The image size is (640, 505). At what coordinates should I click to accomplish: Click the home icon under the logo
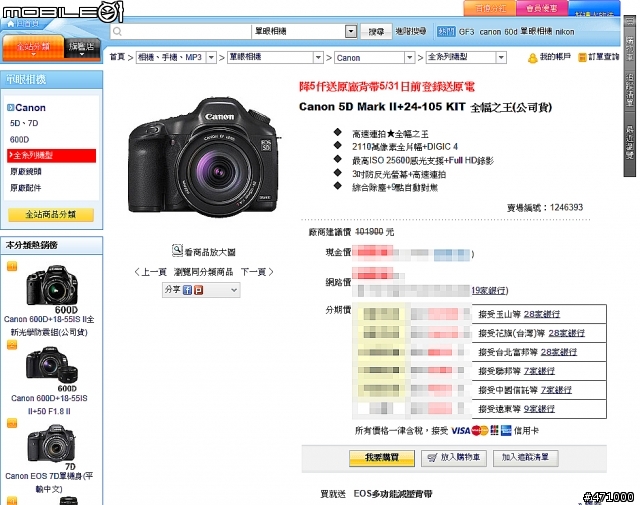pos(11,24)
